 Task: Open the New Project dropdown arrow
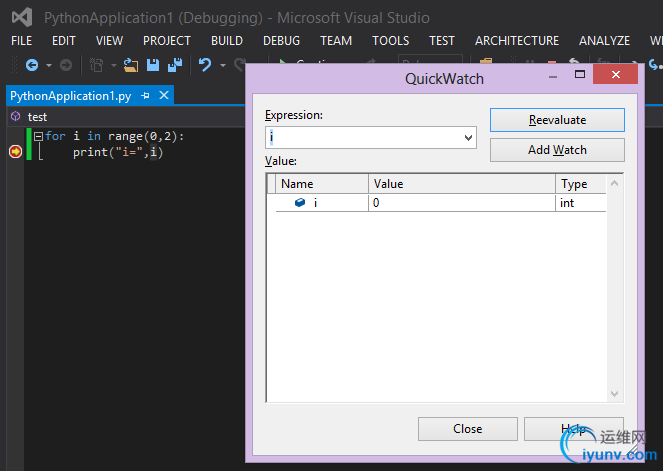pyautogui.click(x=114, y=66)
